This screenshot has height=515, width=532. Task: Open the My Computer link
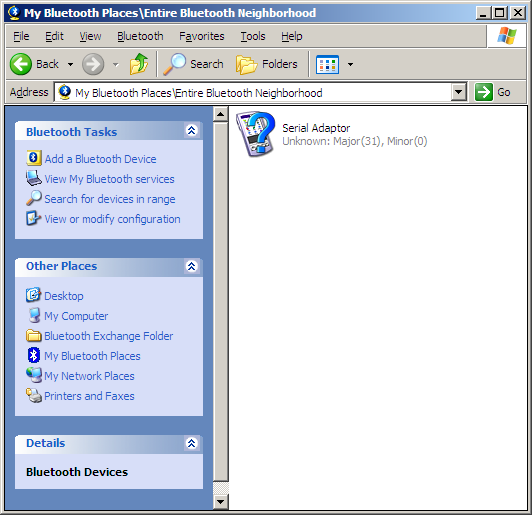coord(76,316)
